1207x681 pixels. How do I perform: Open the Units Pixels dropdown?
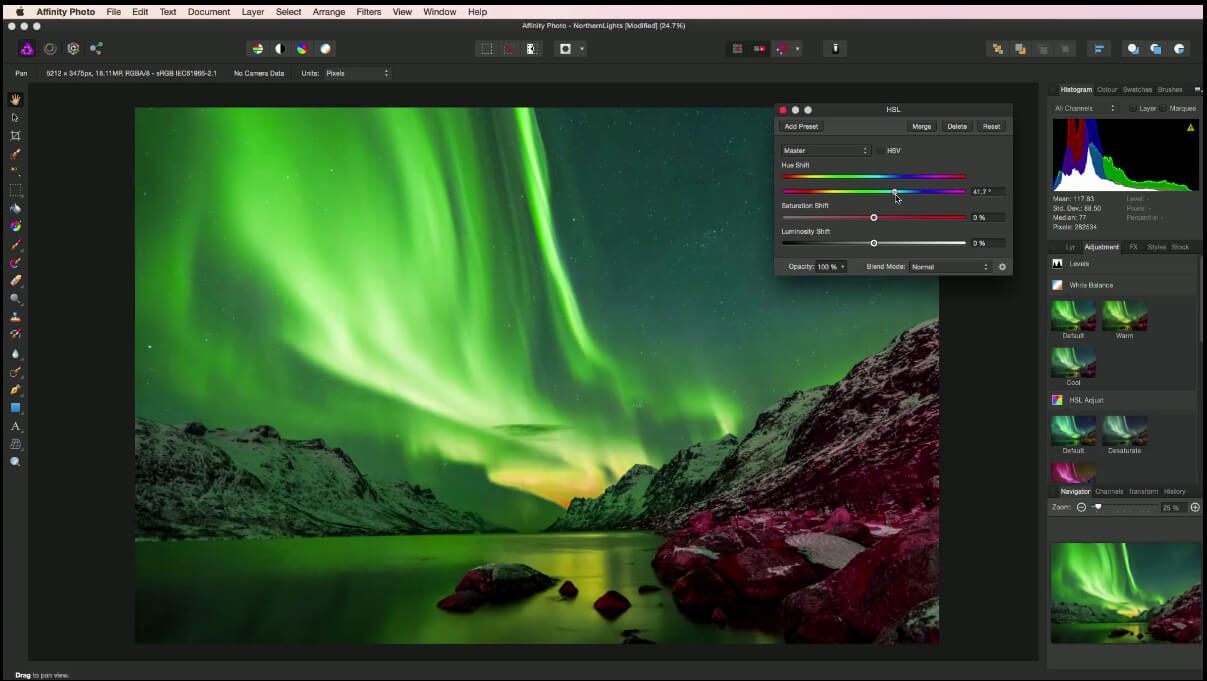[357, 73]
